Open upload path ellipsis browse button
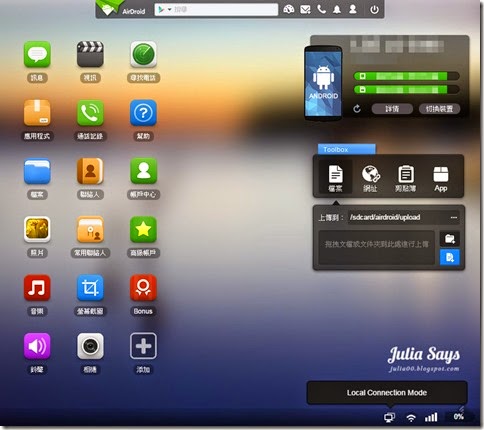The image size is (484, 430). pos(454,217)
